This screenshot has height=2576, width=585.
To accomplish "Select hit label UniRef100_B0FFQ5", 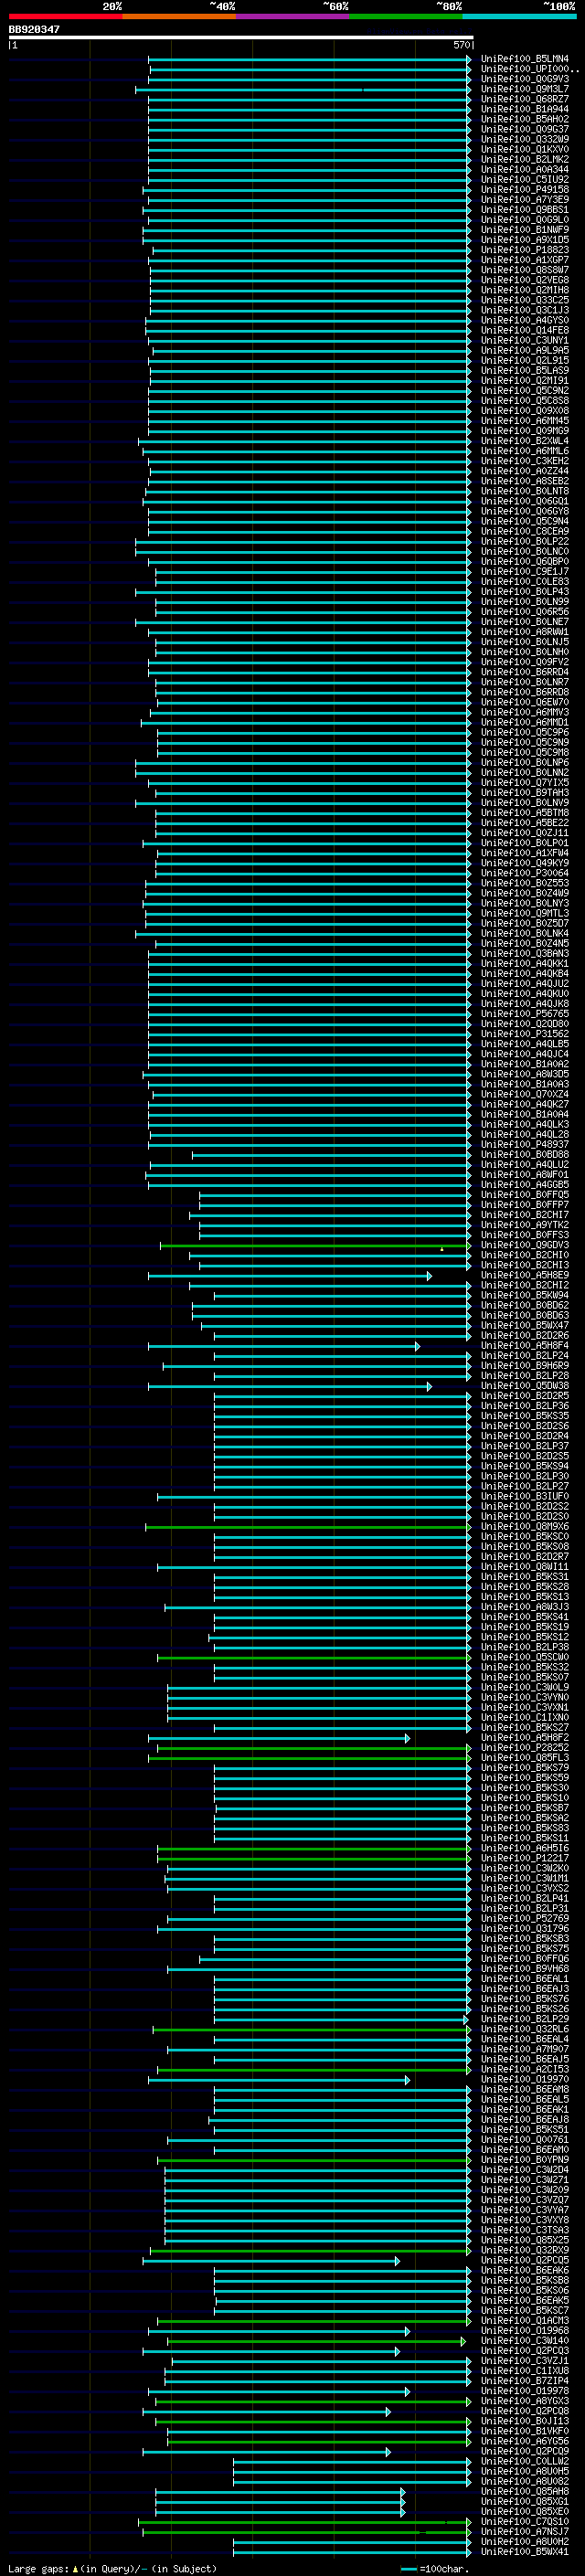I will (524, 1195).
